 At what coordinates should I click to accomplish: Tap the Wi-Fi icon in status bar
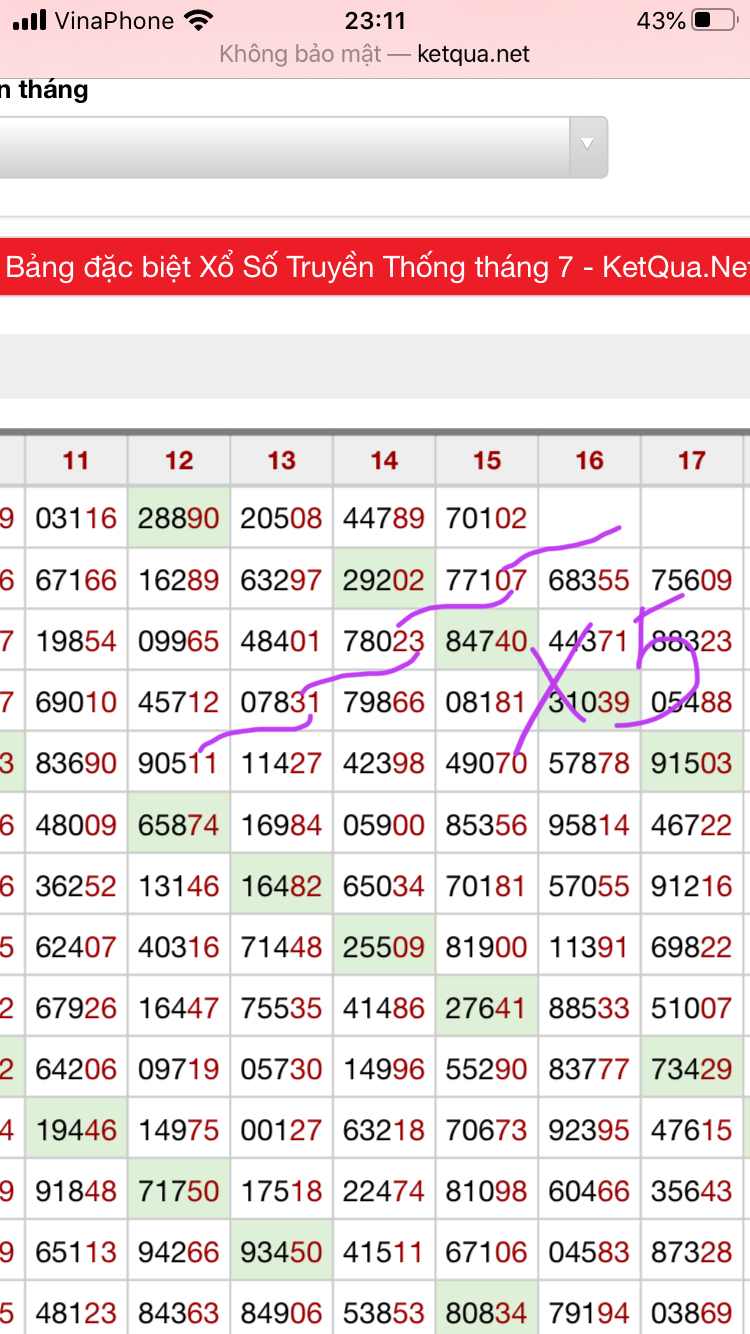[199, 20]
